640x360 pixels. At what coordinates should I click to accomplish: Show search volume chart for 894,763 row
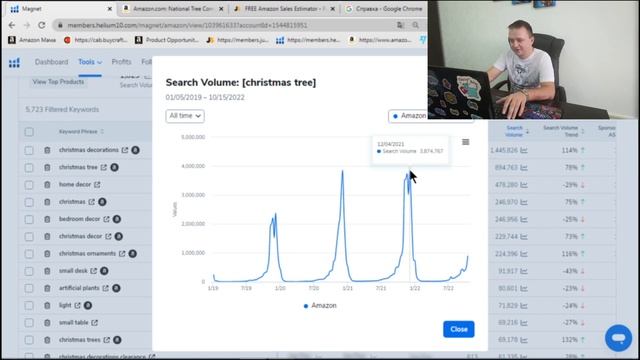tap(524, 168)
